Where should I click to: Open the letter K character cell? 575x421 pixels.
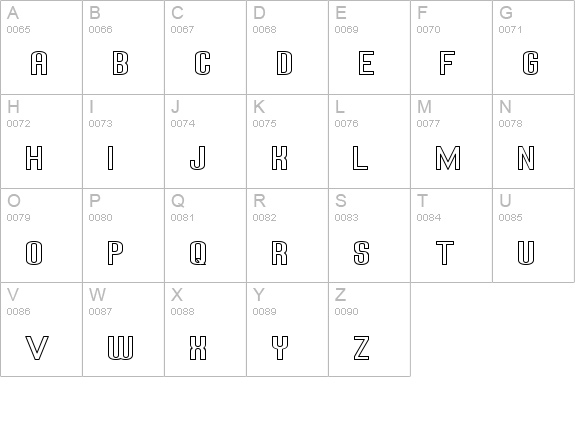pyautogui.click(x=288, y=142)
